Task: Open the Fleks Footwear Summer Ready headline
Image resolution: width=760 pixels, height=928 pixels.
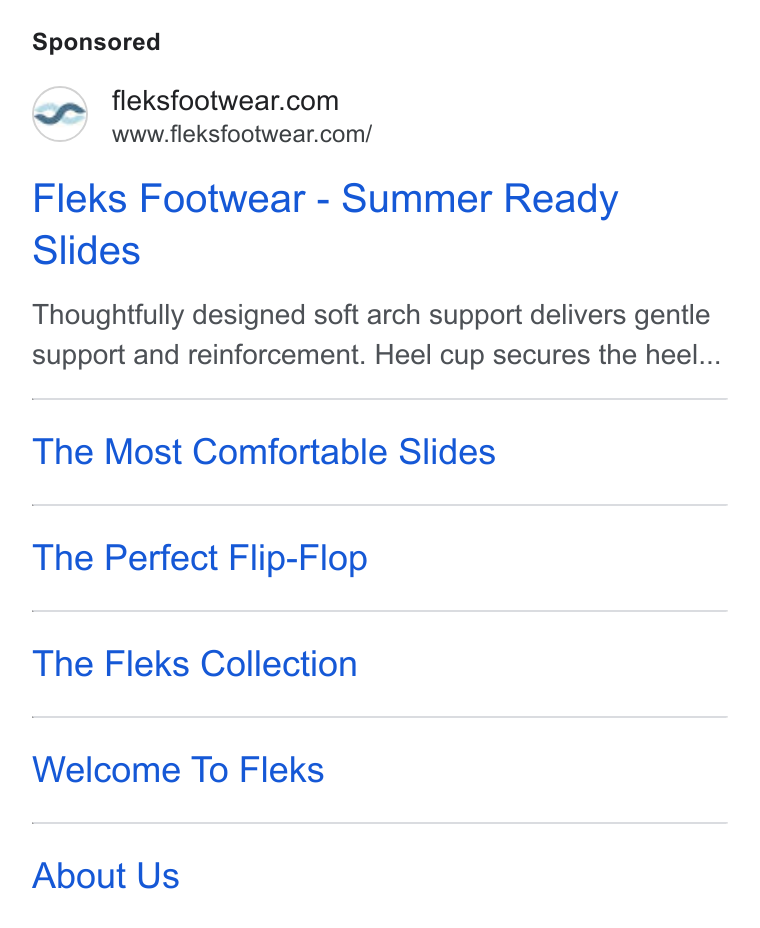Action: coord(325,224)
